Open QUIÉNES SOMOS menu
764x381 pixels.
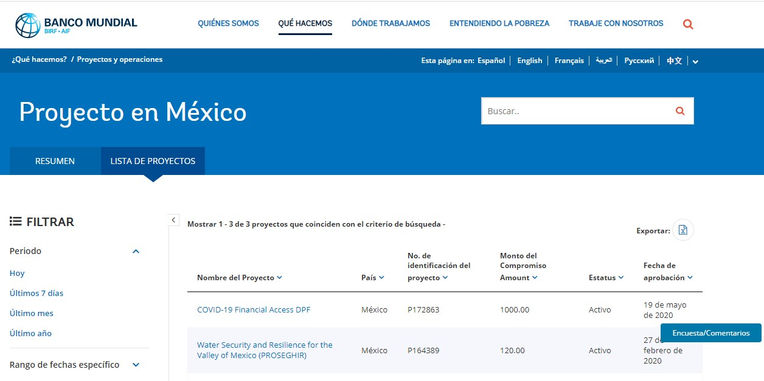[228, 23]
